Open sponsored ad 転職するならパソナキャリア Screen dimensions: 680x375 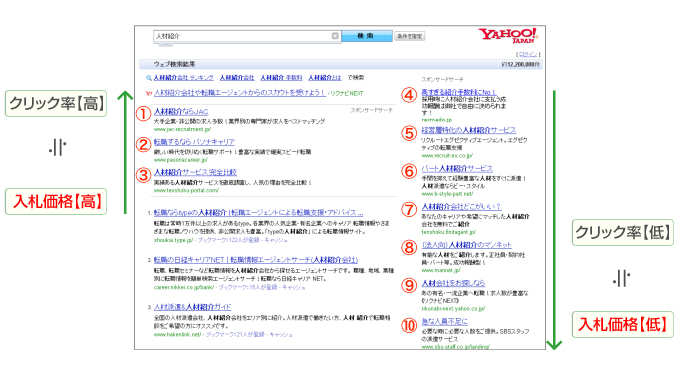point(194,142)
